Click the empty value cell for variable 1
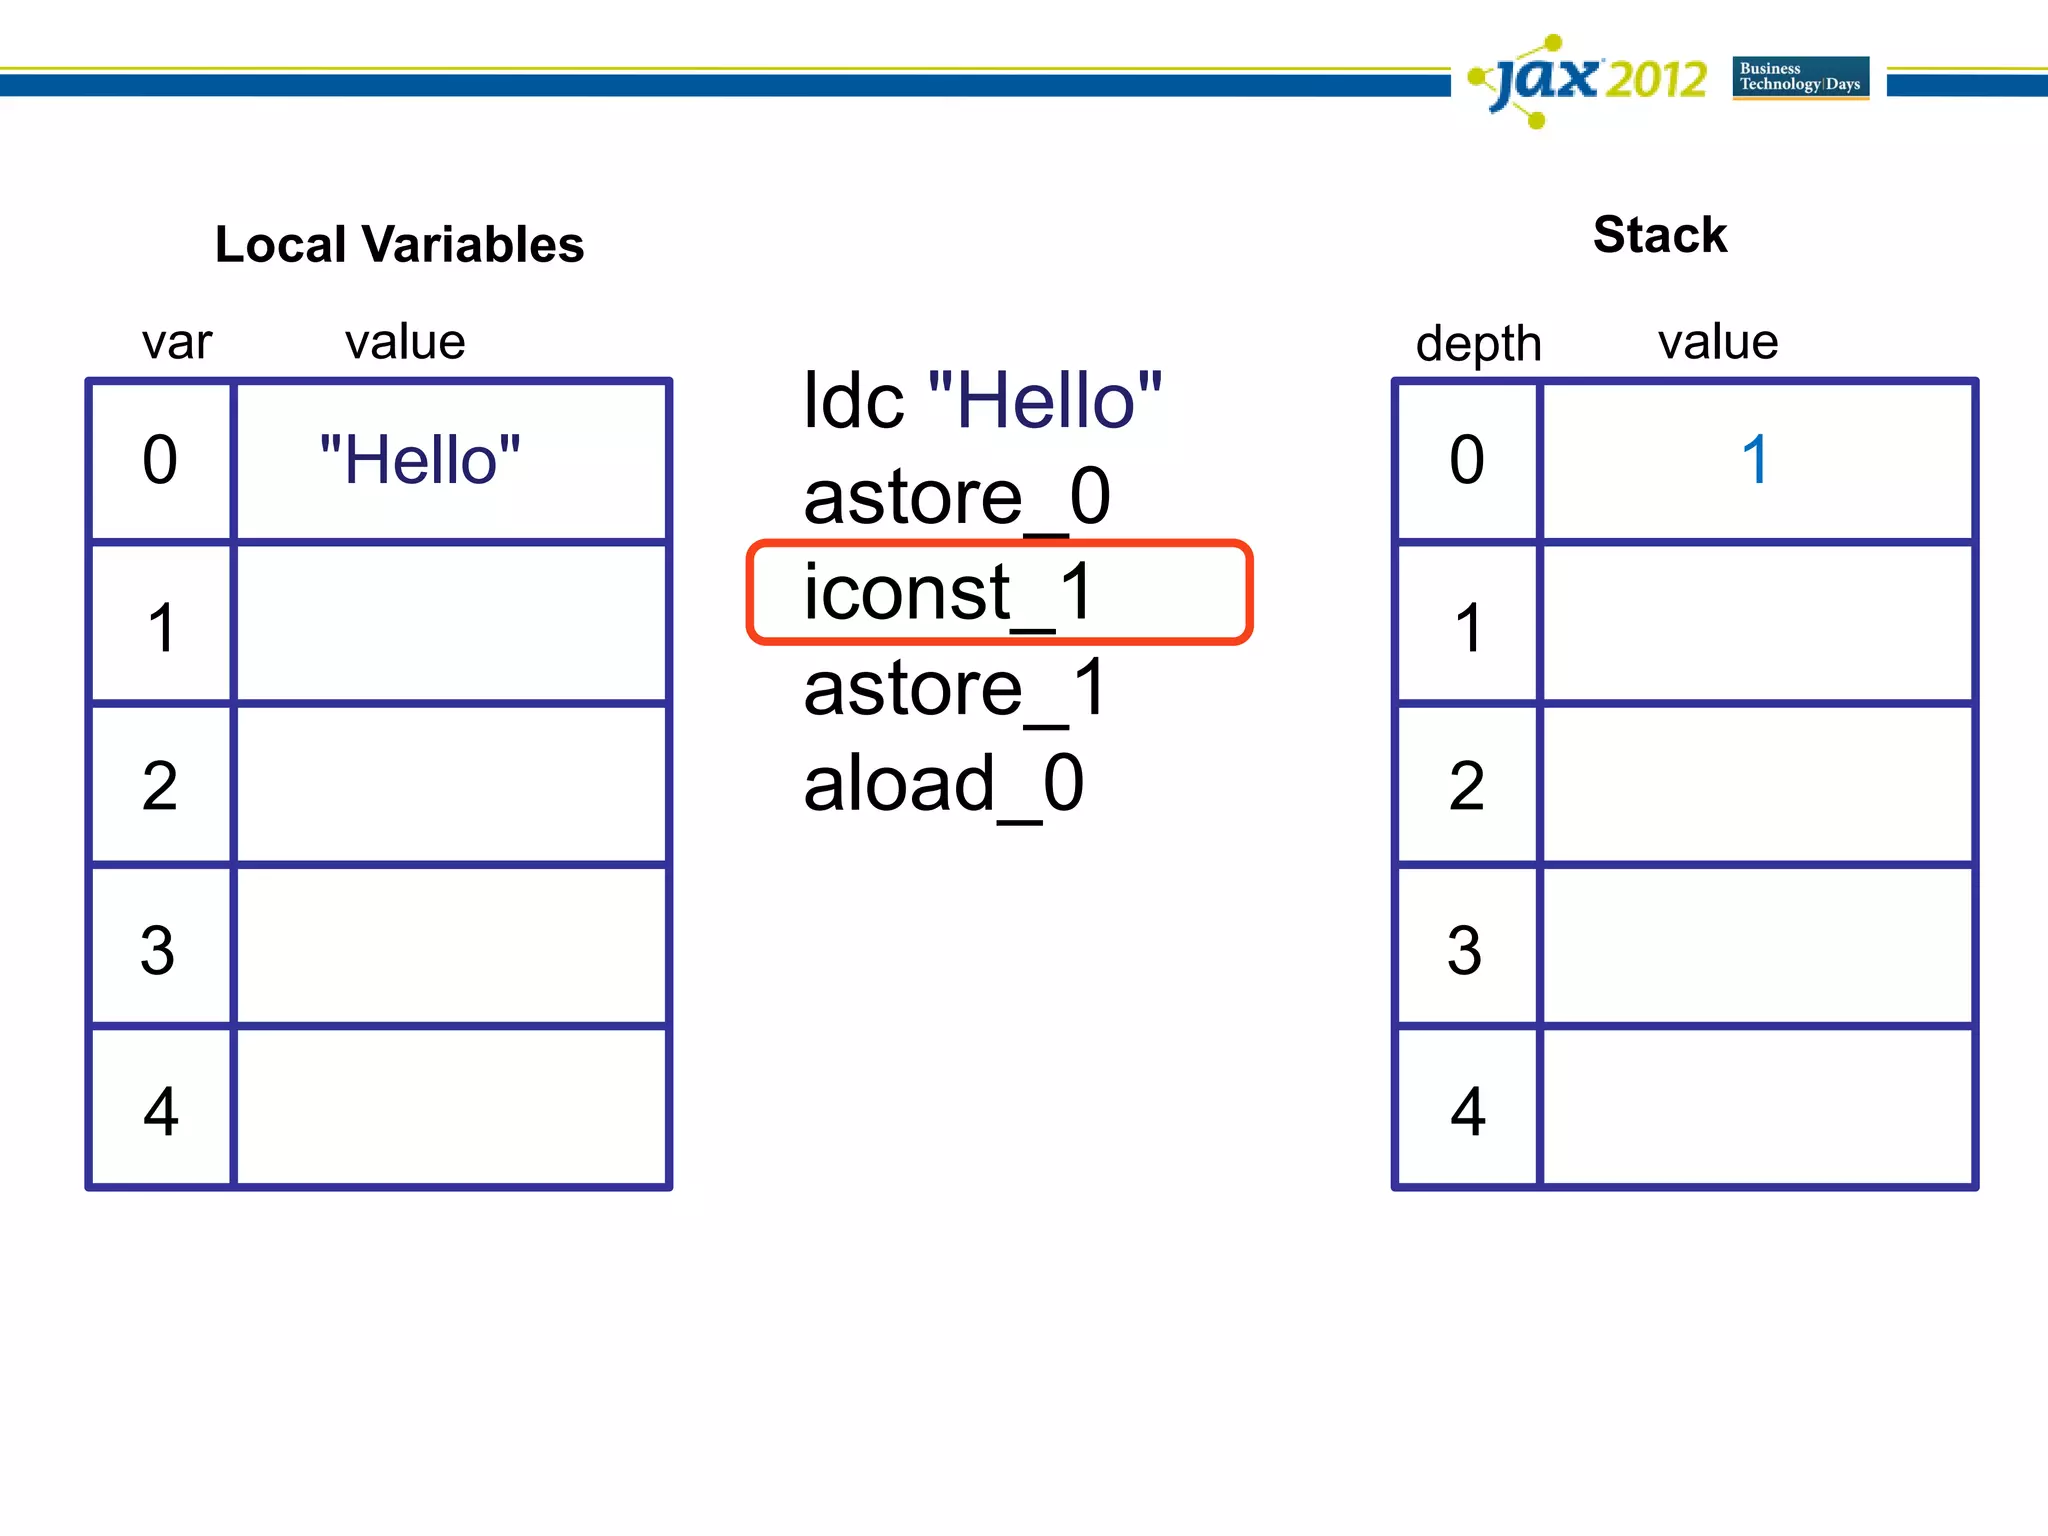Viewport: 2048px width, 1536px height. pyautogui.click(x=450, y=624)
